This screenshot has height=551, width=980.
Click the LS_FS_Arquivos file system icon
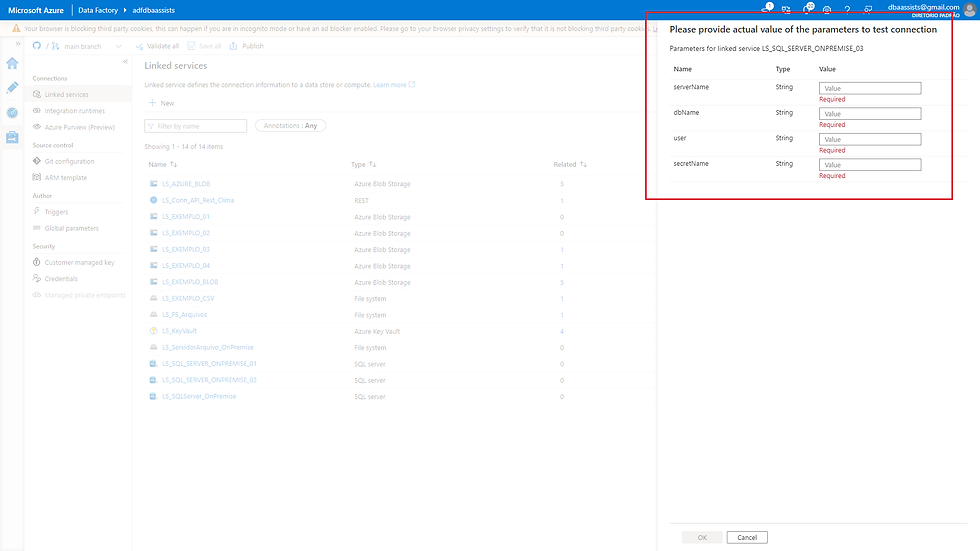click(153, 314)
